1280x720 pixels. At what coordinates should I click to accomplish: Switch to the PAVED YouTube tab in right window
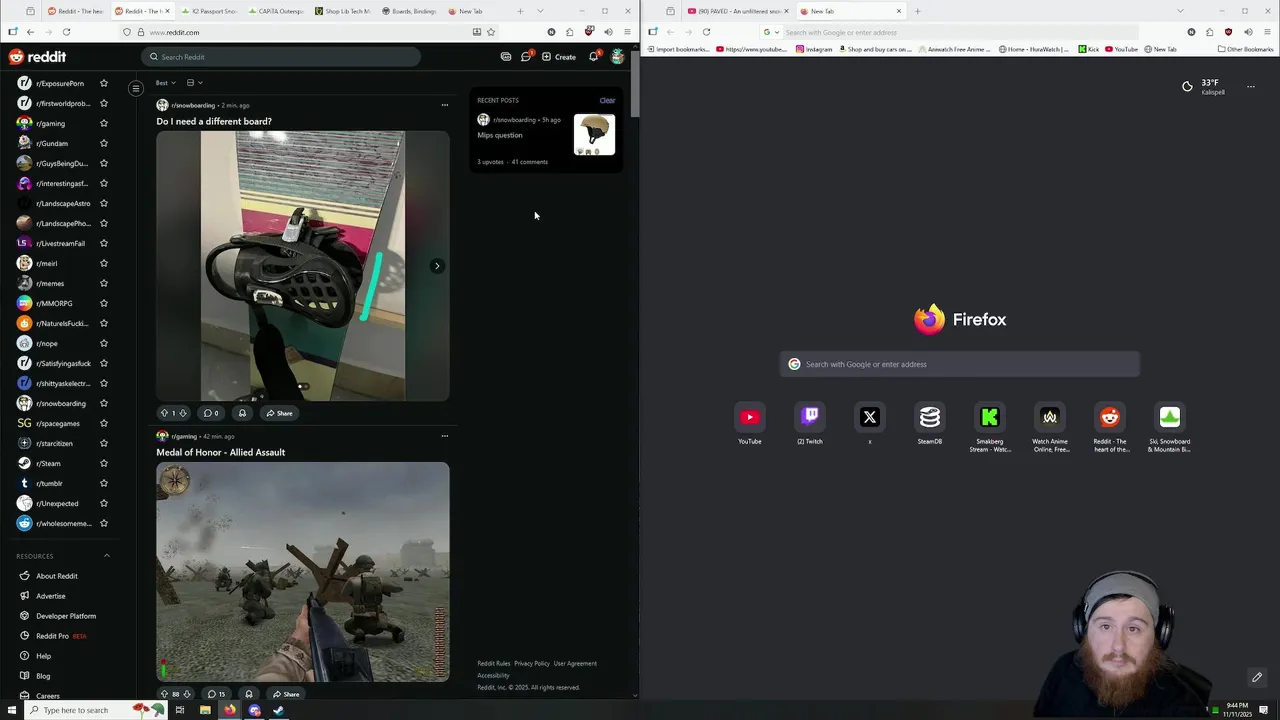738,11
